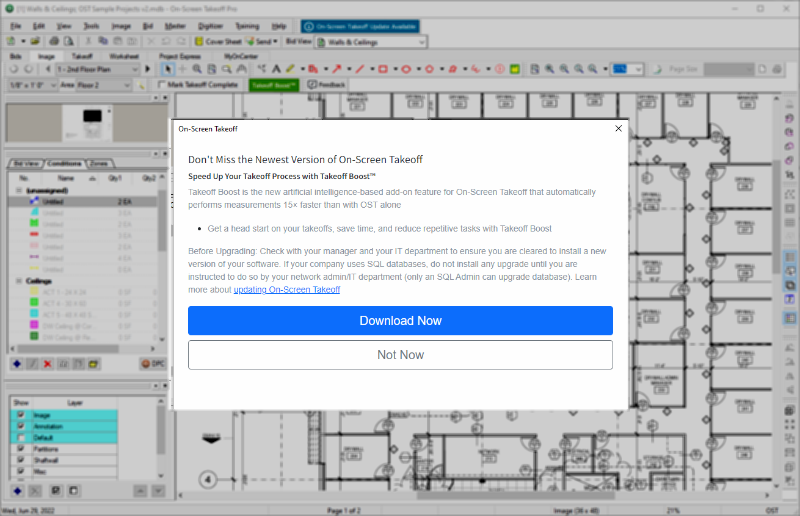Screen dimensions: 800x516
Task: Toggle the Partitions layer Show checkbox
Action: (x=21, y=449)
